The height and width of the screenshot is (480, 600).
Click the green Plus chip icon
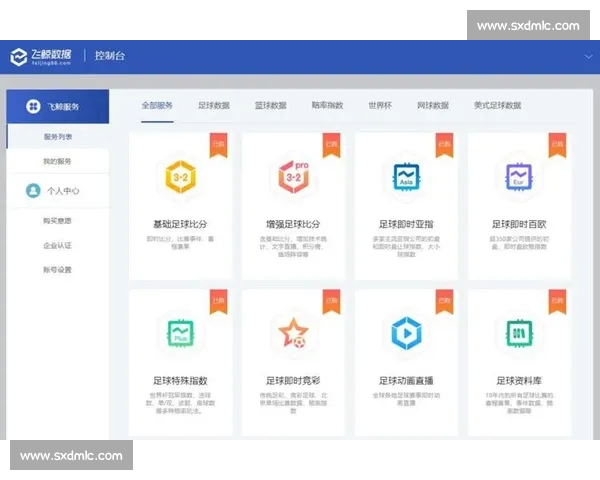181,333
